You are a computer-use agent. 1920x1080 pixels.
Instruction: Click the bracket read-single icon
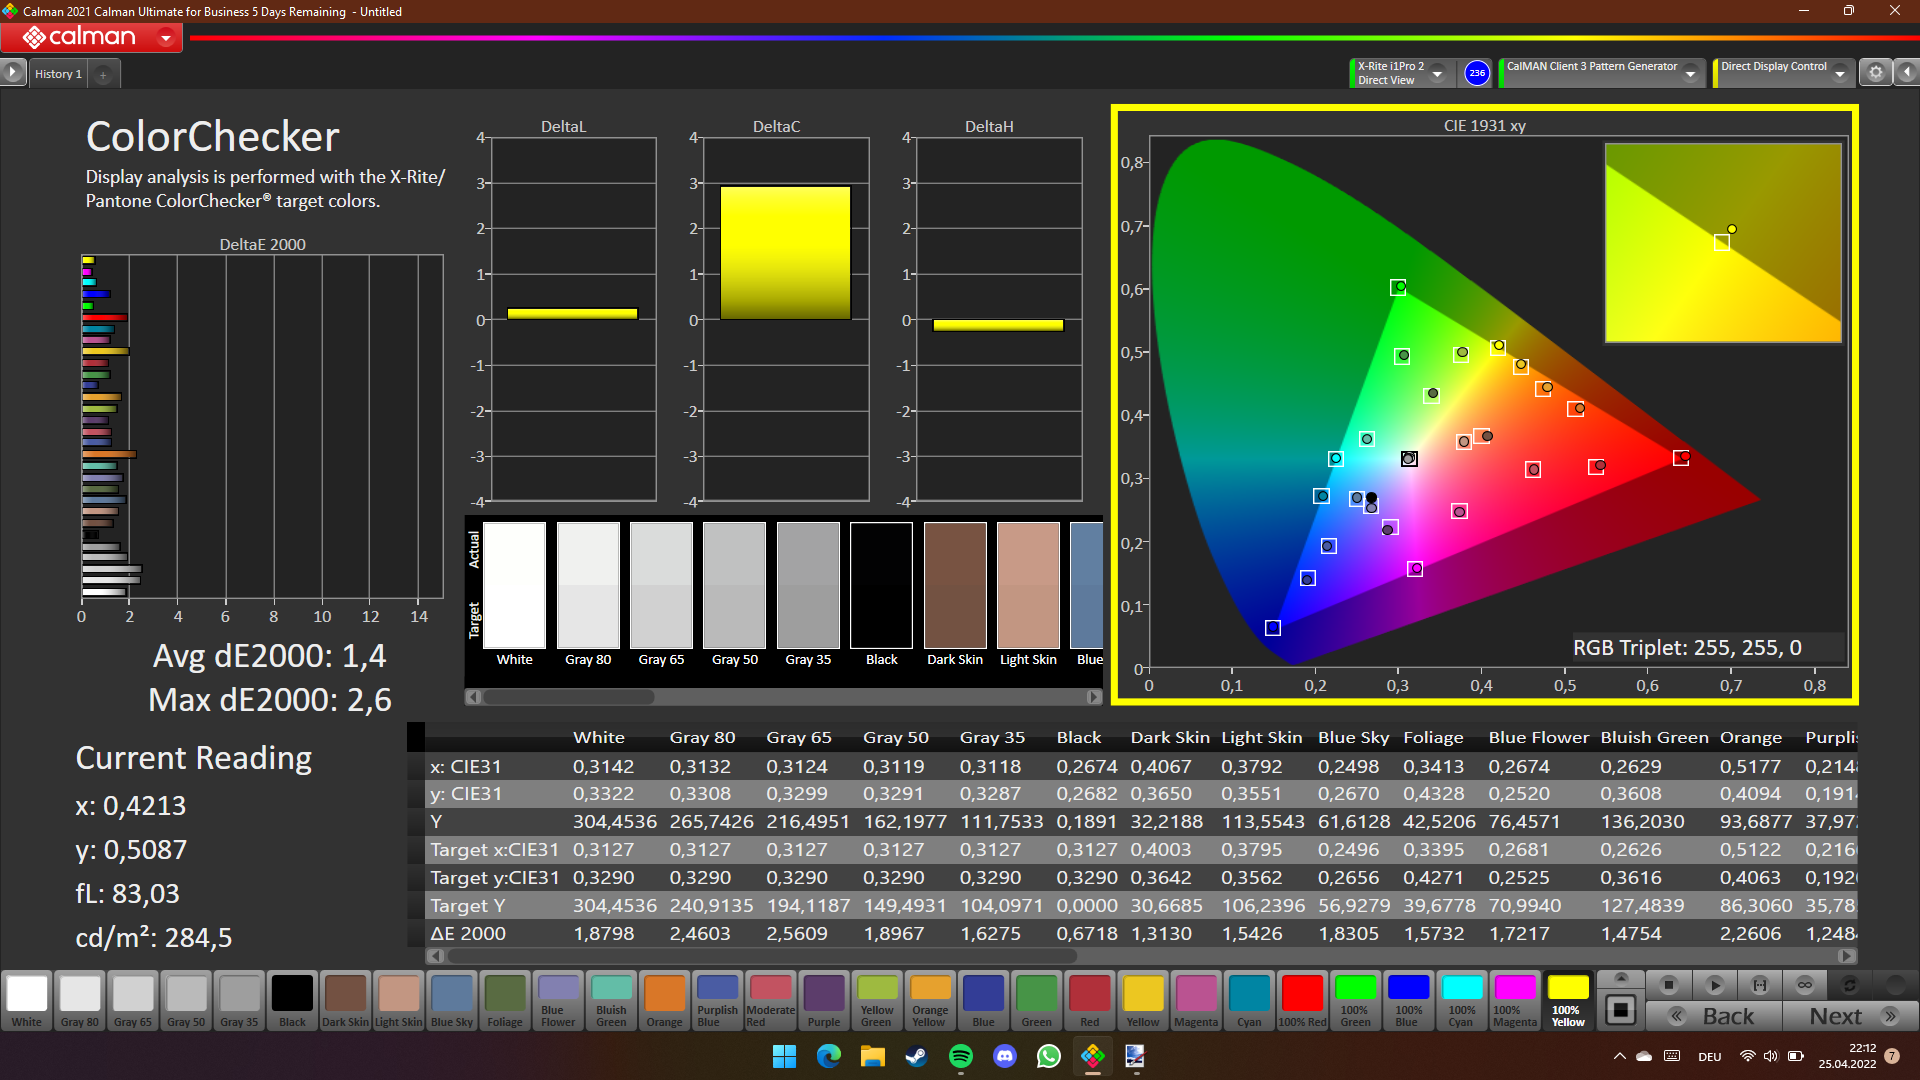tap(1760, 985)
